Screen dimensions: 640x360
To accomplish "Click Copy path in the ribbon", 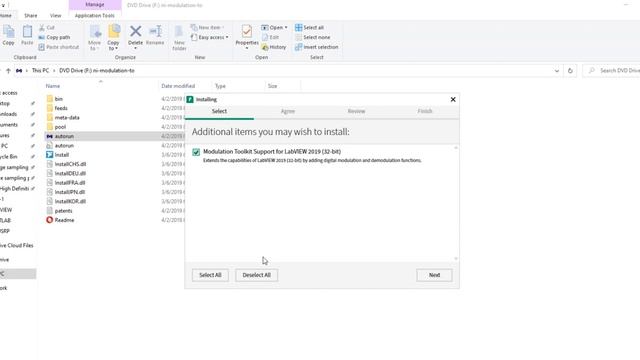I will (x=54, y=37).
